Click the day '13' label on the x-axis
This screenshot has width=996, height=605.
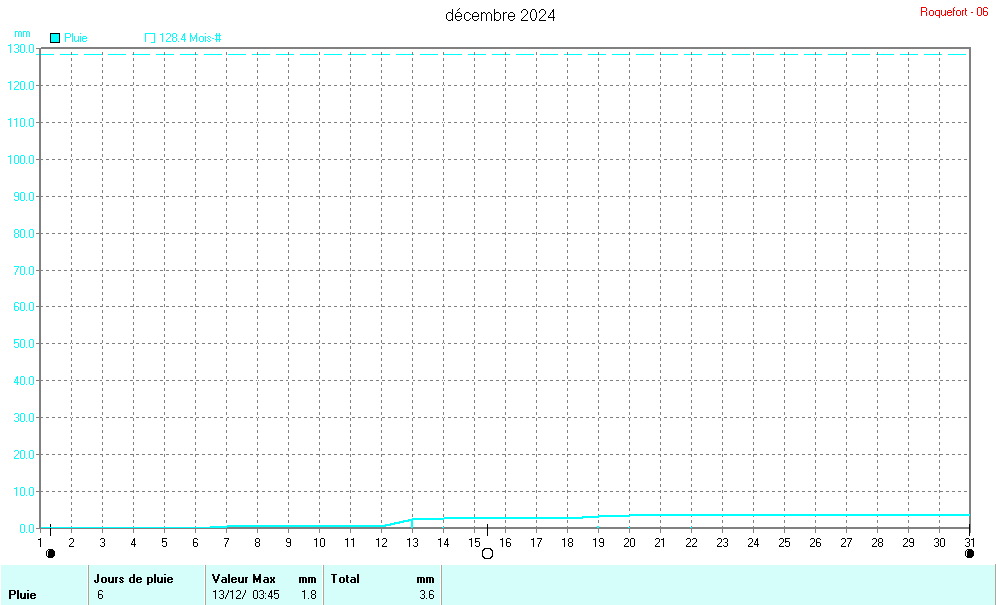pos(412,543)
